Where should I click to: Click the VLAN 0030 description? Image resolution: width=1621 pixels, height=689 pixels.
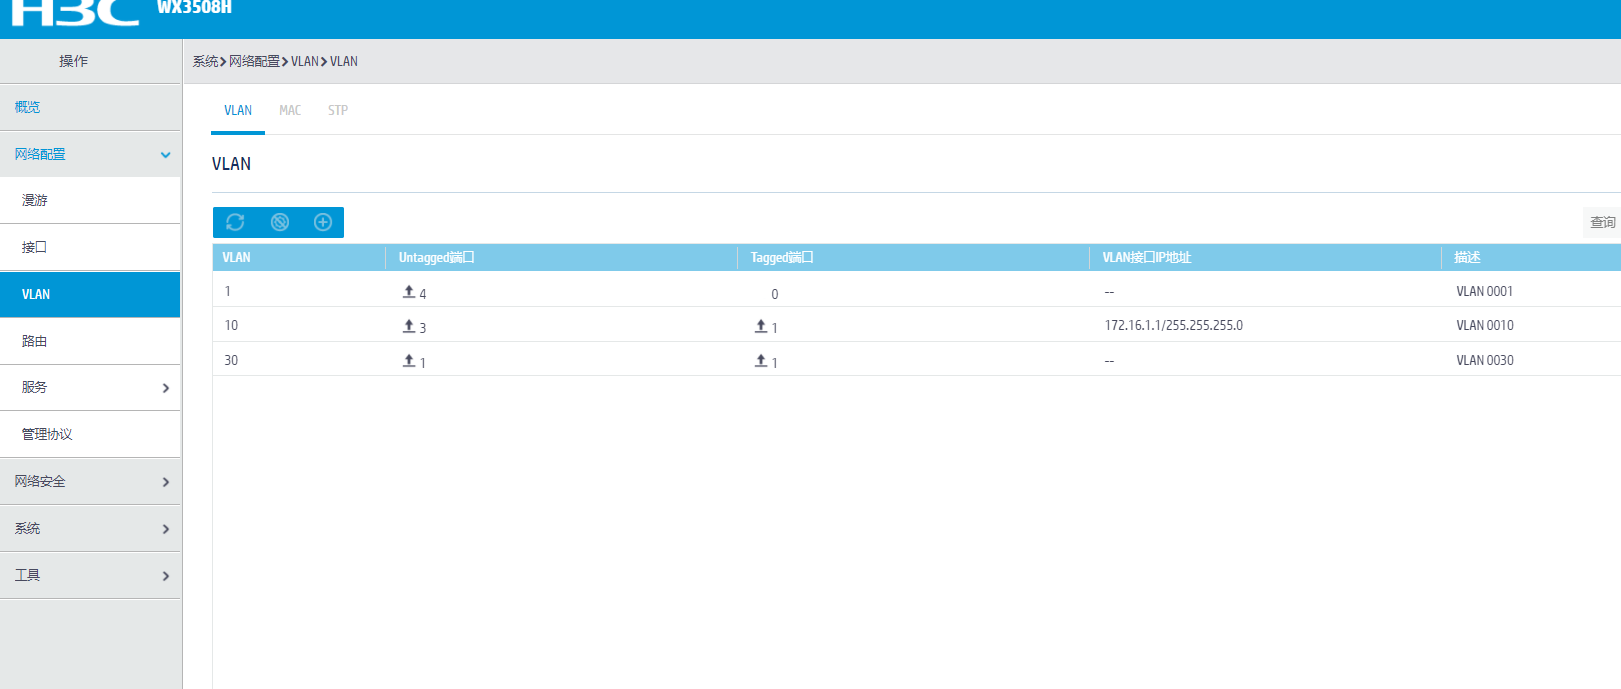click(x=1485, y=360)
